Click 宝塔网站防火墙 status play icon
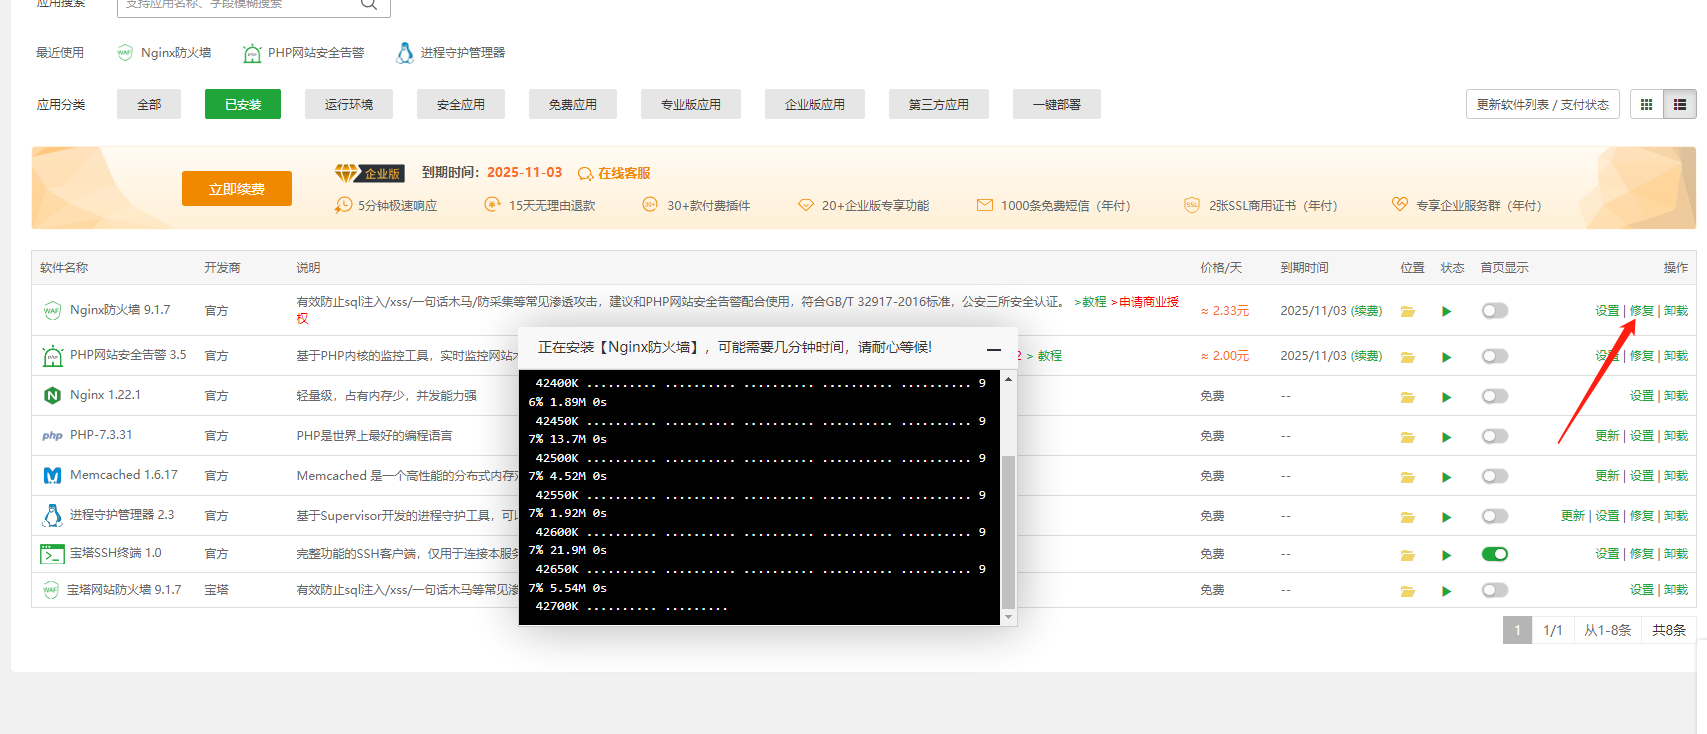 pos(1446,591)
